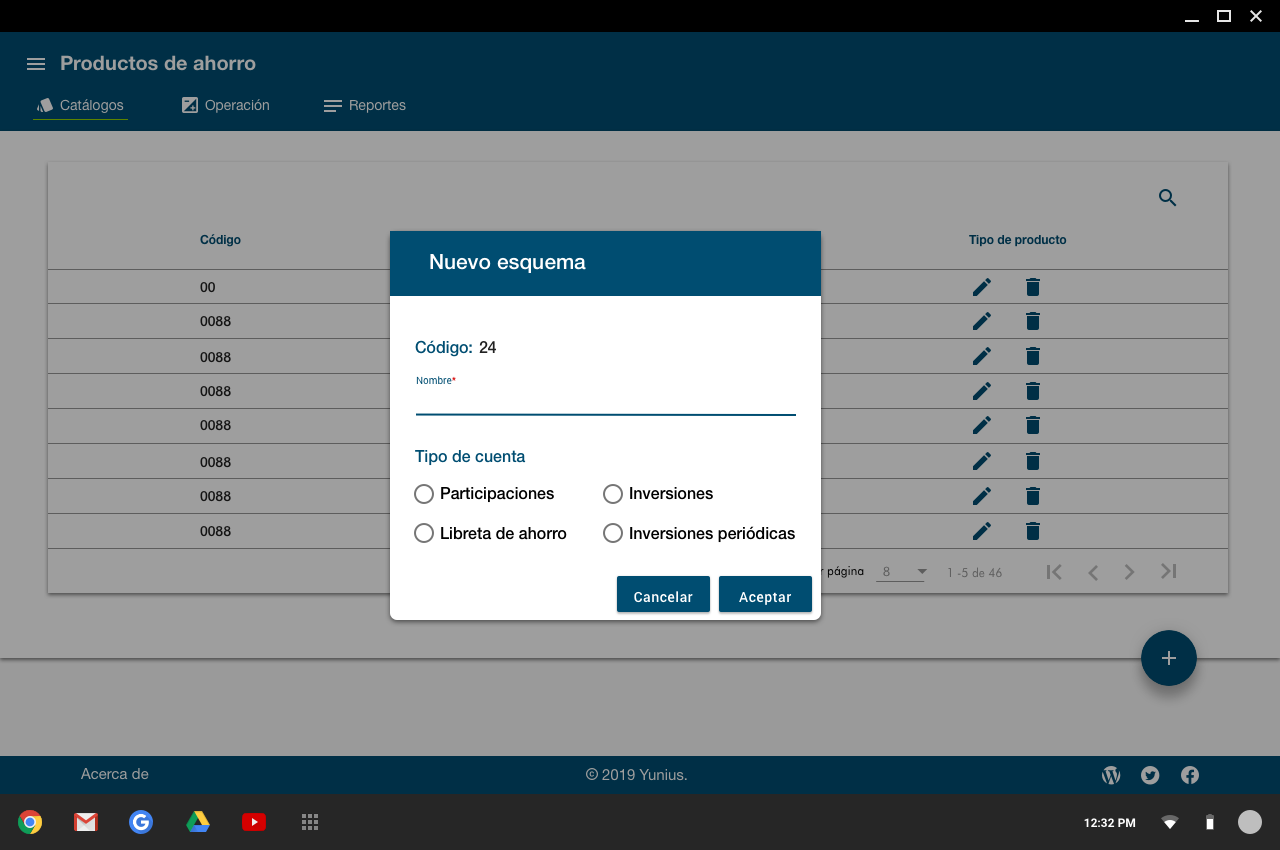This screenshot has width=1280, height=850.
Task: Select the Participaciones radio option
Action: click(424, 494)
